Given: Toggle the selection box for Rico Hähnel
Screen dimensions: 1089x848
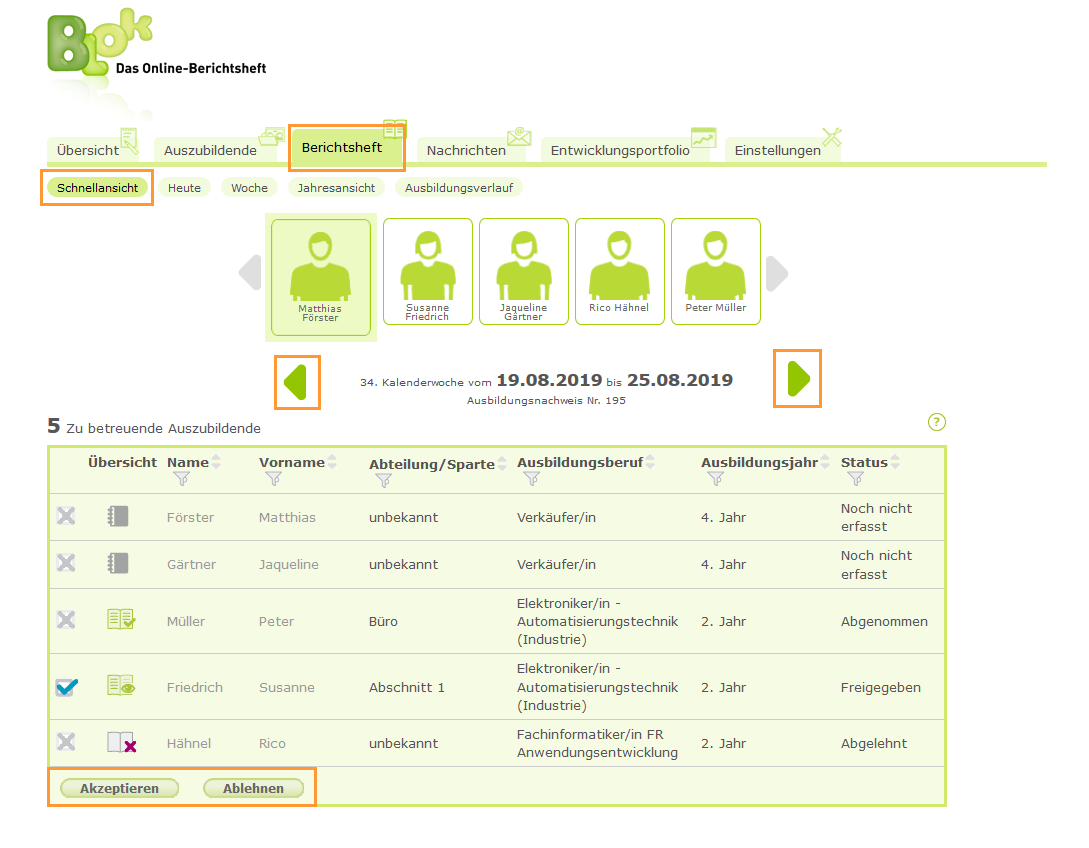Looking at the screenshot, I should click(x=66, y=743).
